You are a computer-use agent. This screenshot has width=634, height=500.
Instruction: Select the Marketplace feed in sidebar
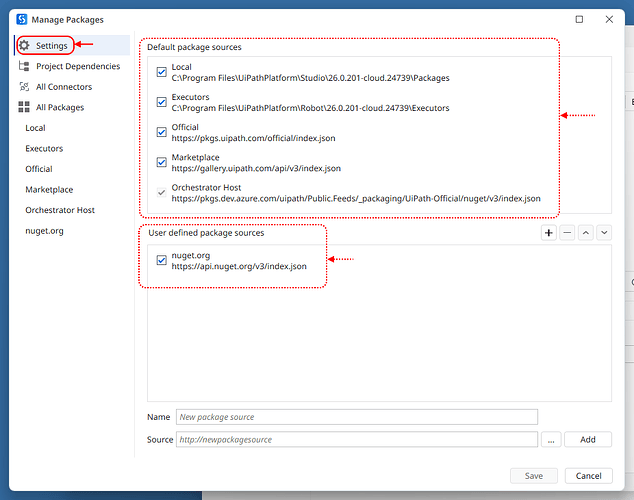[49, 190]
